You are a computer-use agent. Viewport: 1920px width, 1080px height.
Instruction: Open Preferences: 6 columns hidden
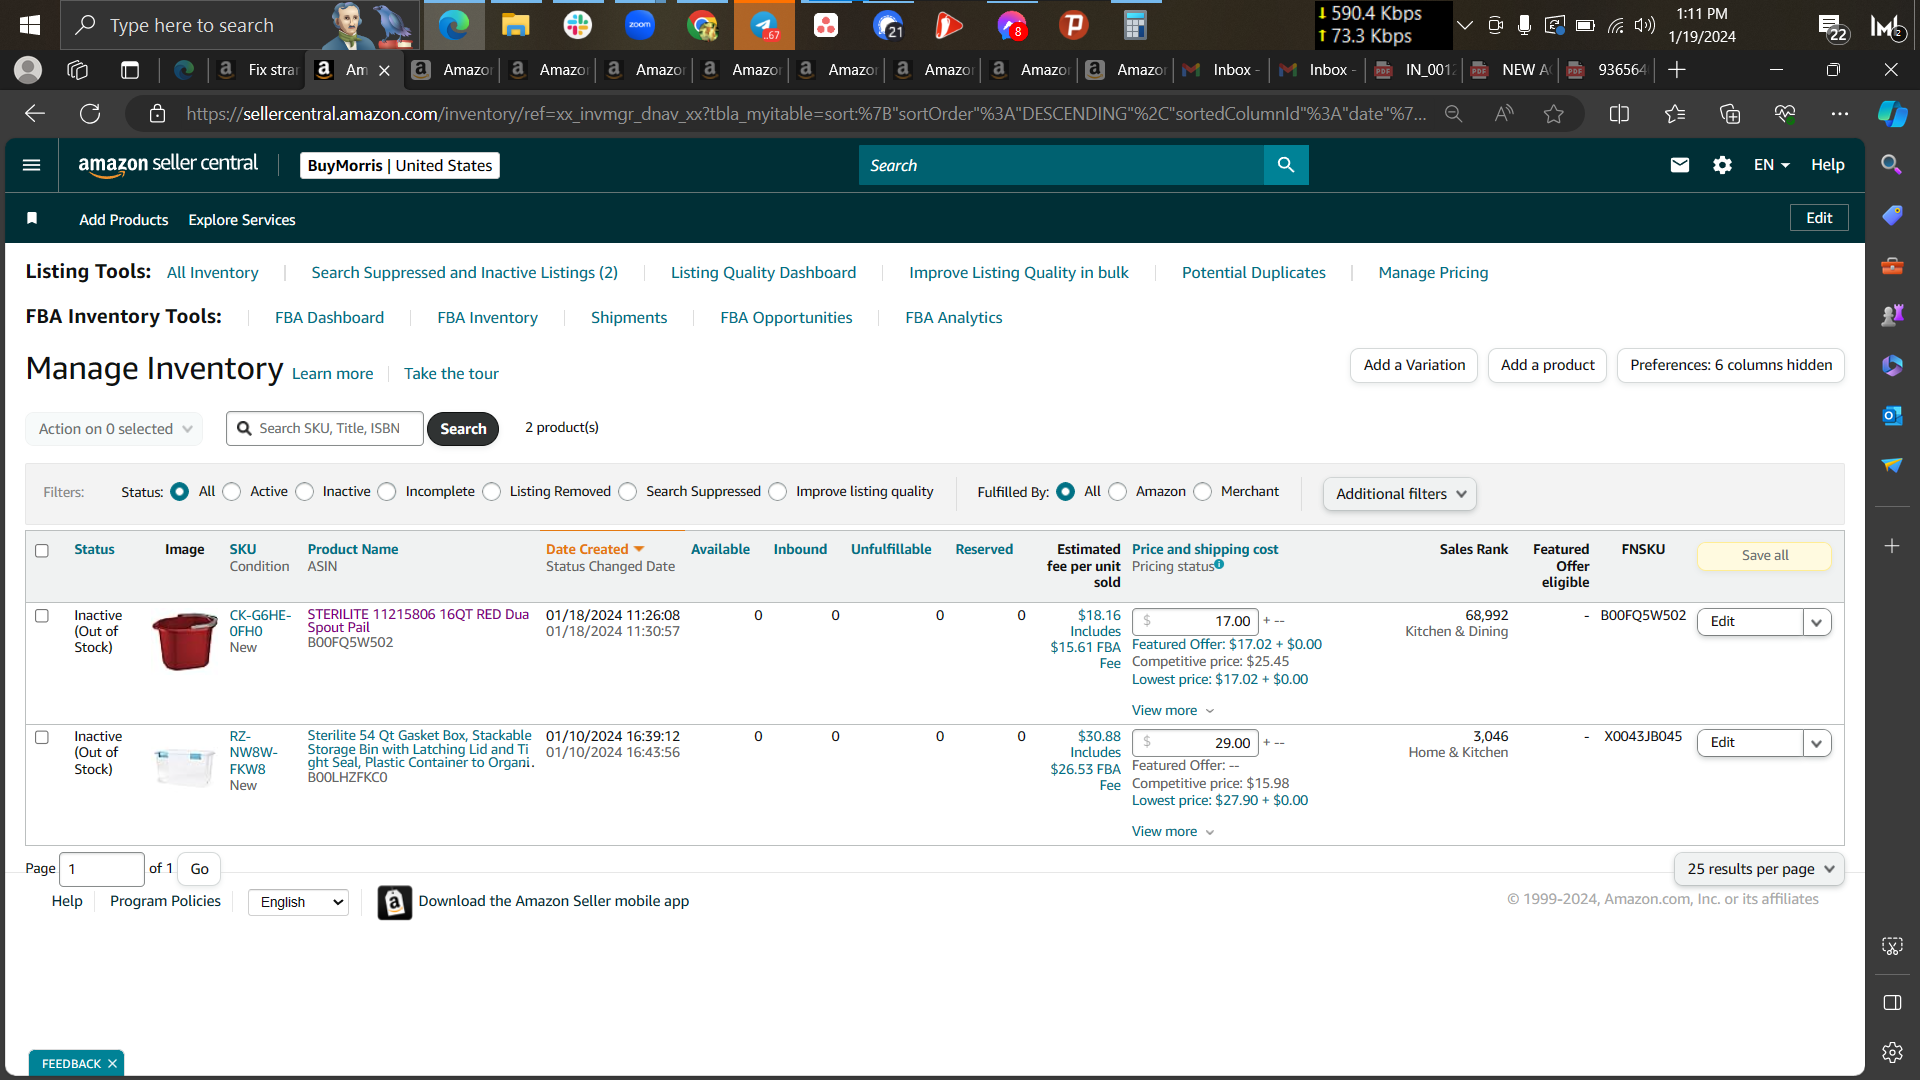coord(1731,366)
